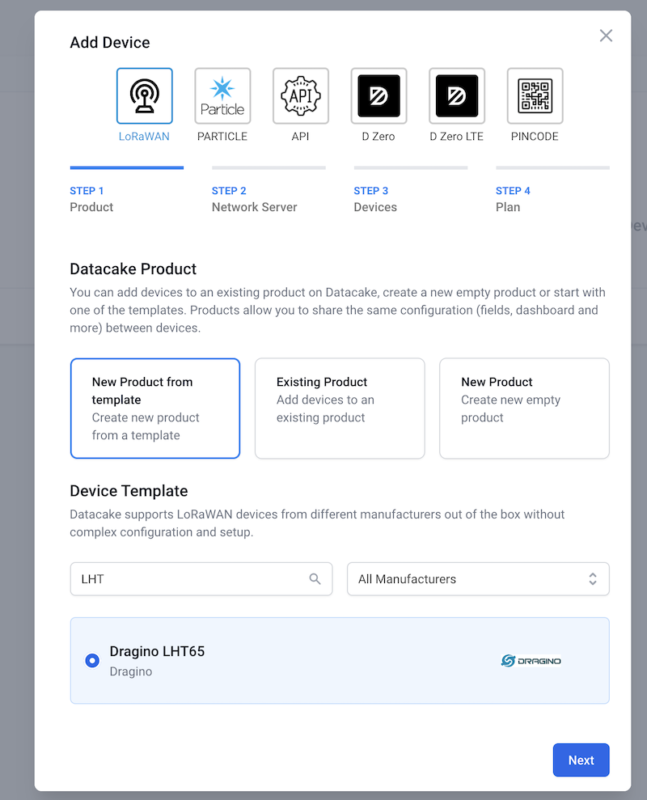Choose the New Product empty option card
647x800 pixels.
pos(525,408)
